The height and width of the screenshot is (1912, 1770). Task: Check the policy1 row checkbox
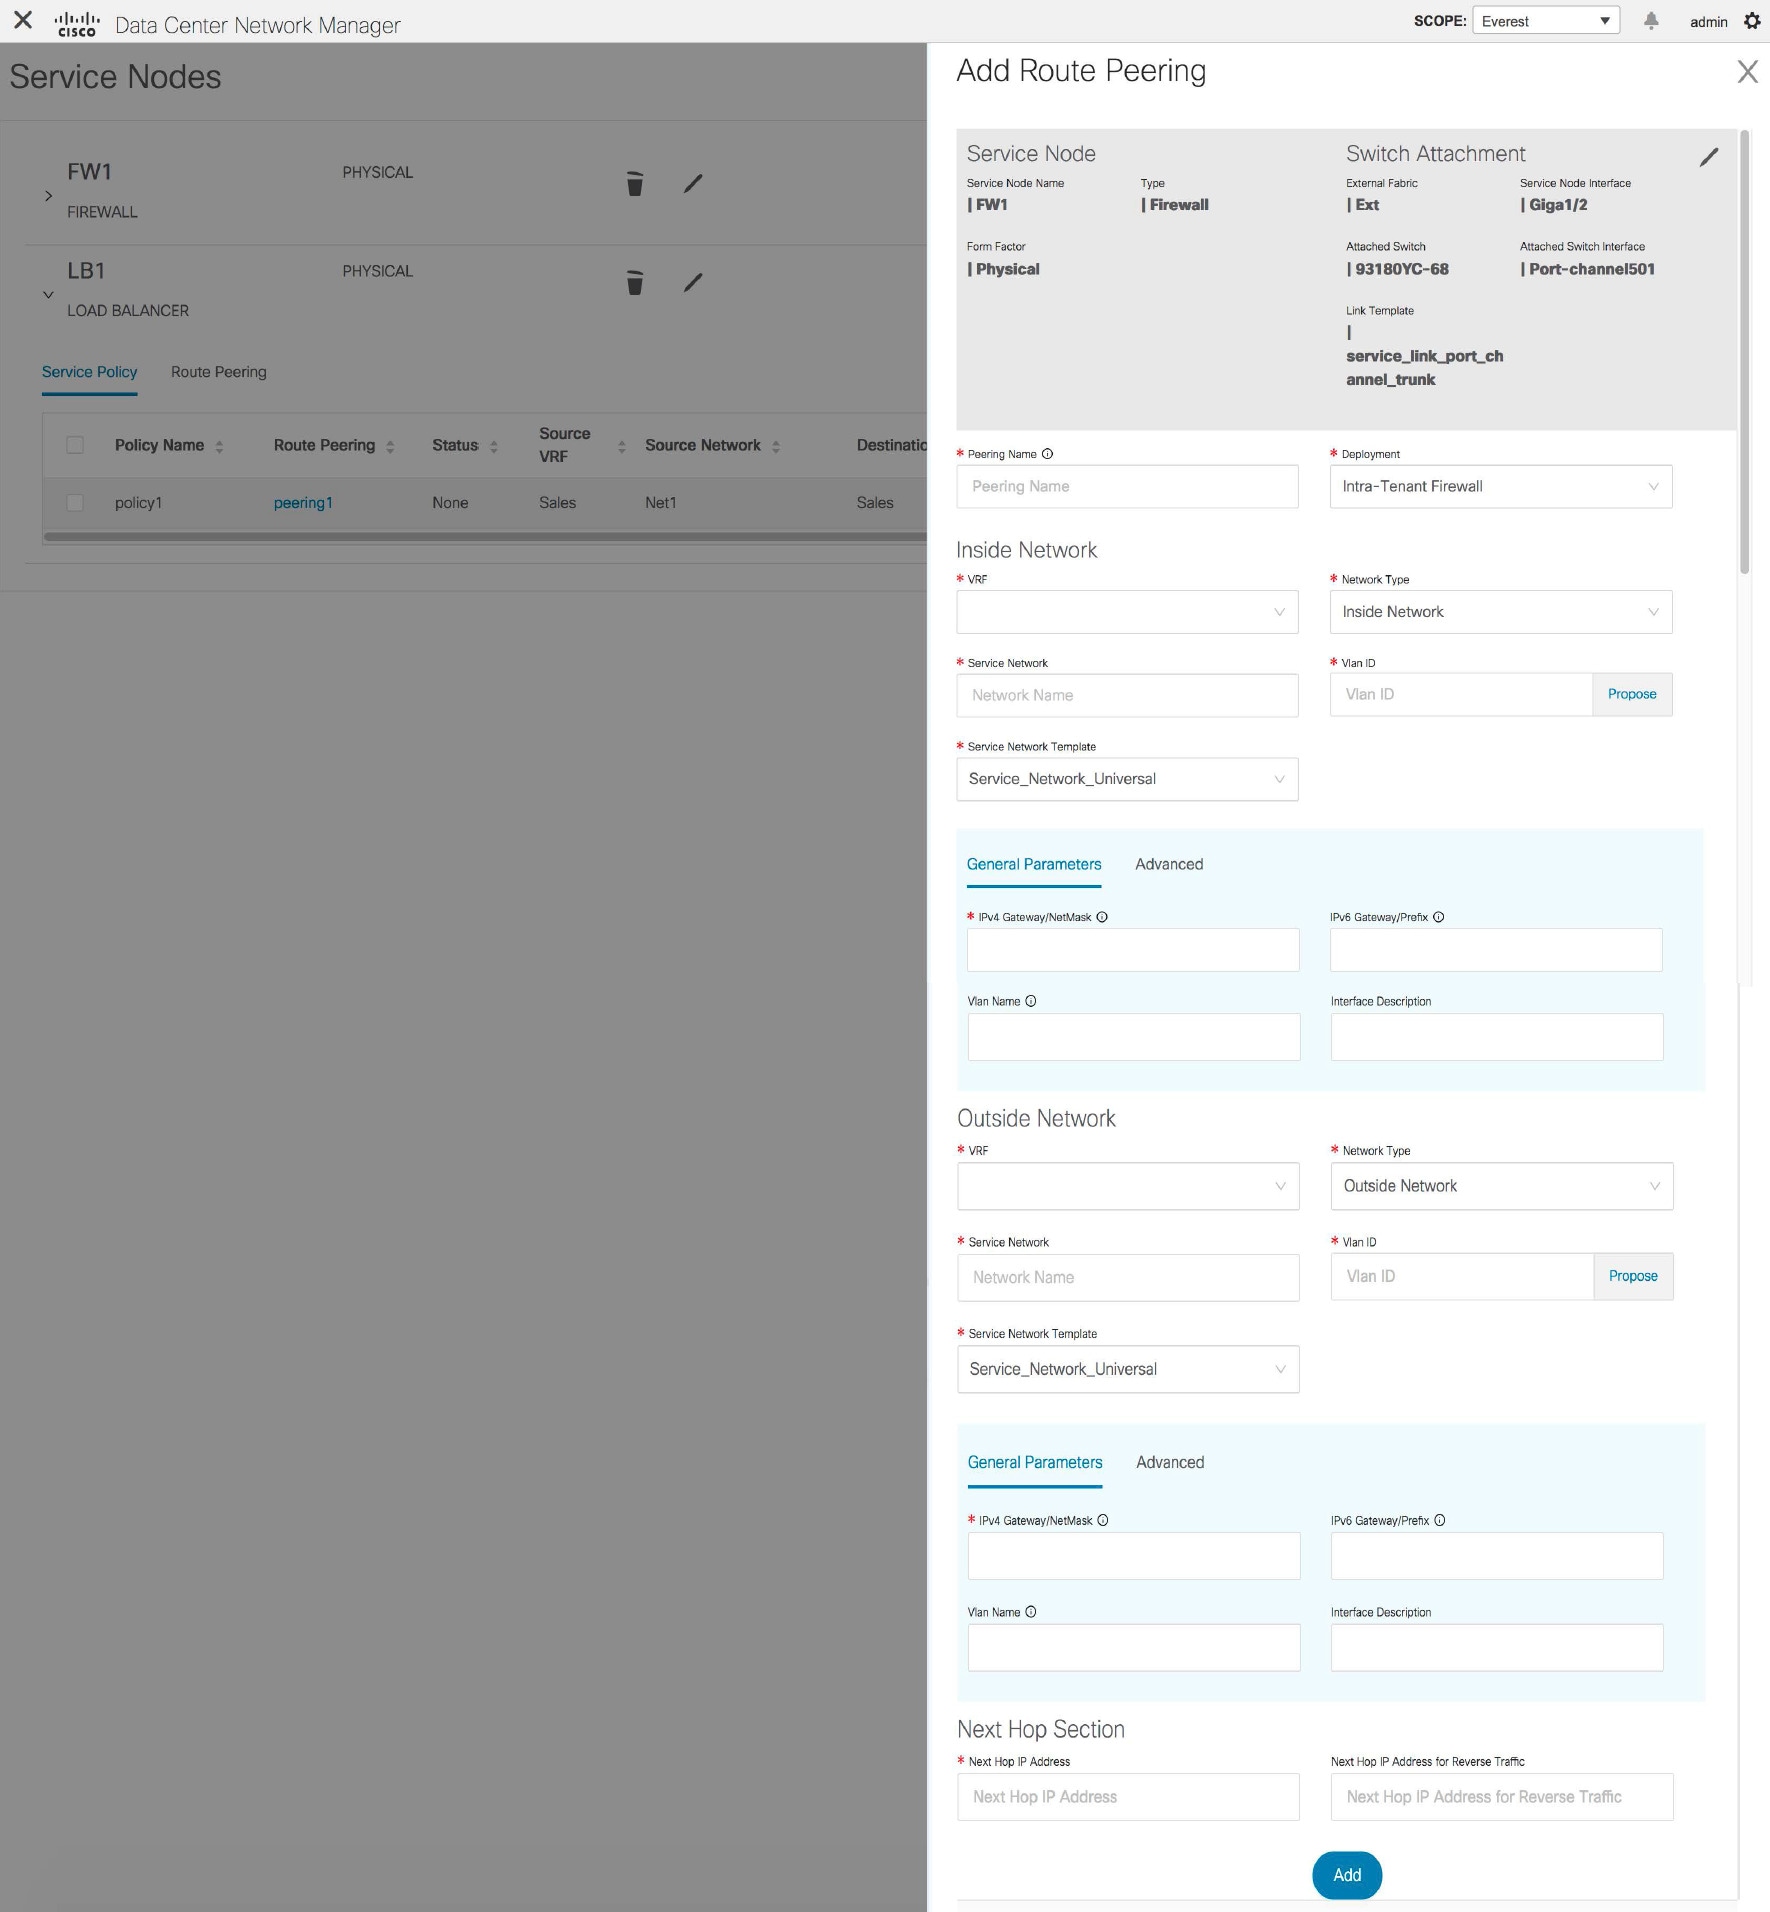pyautogui.click(x=75, y=502)
